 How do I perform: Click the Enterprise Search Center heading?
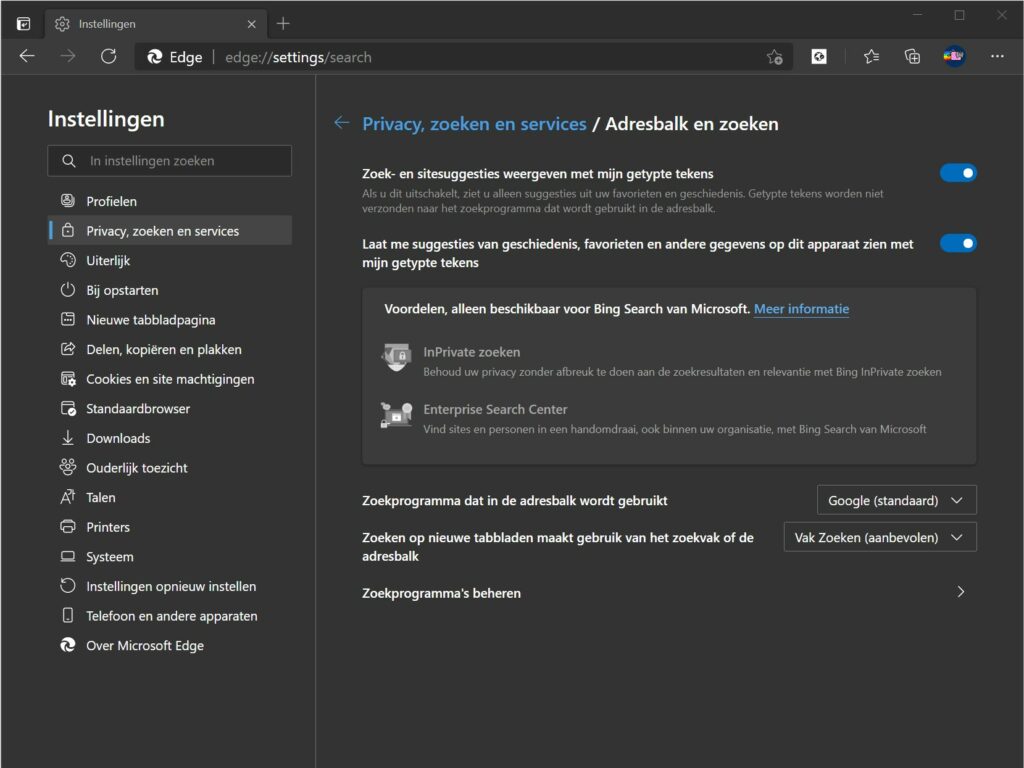pyautogui.click(x=495, y=409)
